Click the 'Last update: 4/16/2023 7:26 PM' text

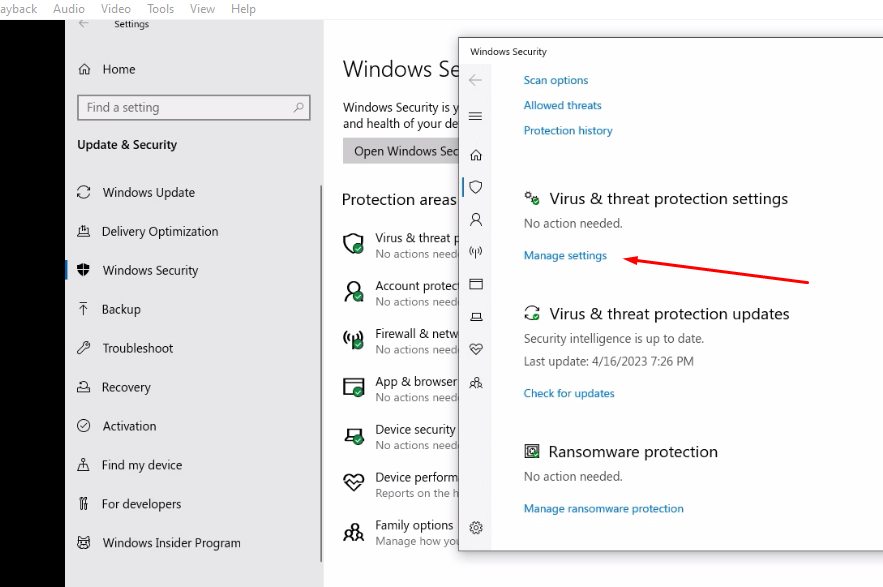(x=609, y=362)
